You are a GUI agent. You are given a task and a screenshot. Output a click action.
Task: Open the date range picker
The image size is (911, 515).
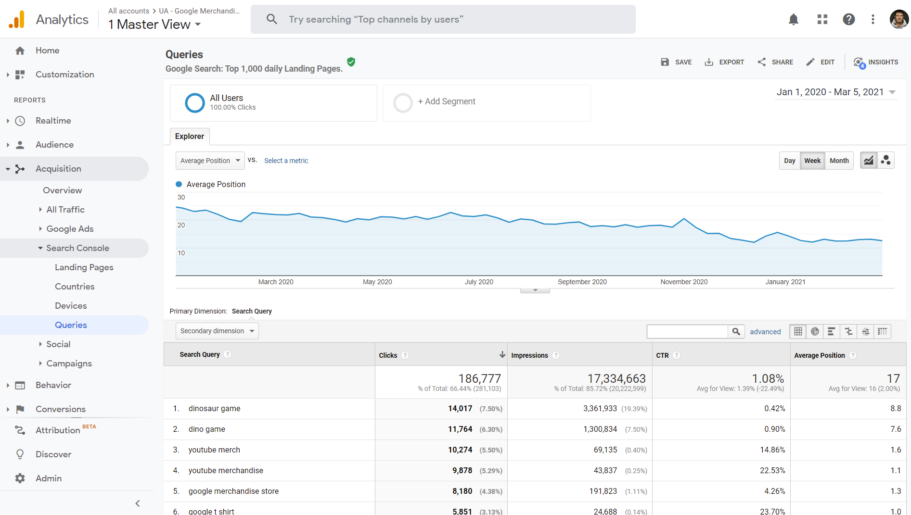836,92
